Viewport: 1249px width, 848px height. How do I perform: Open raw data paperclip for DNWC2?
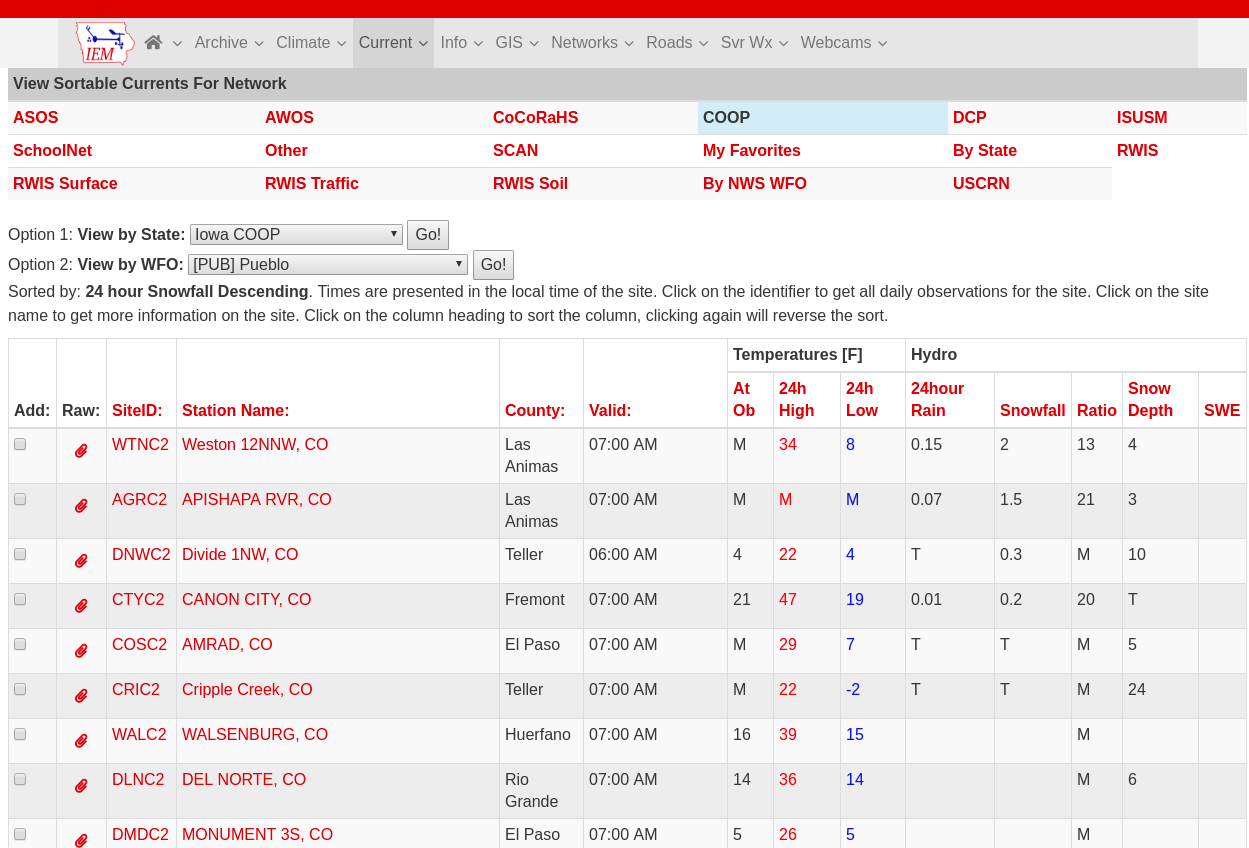pyautogui.click(x=81, y=561)
